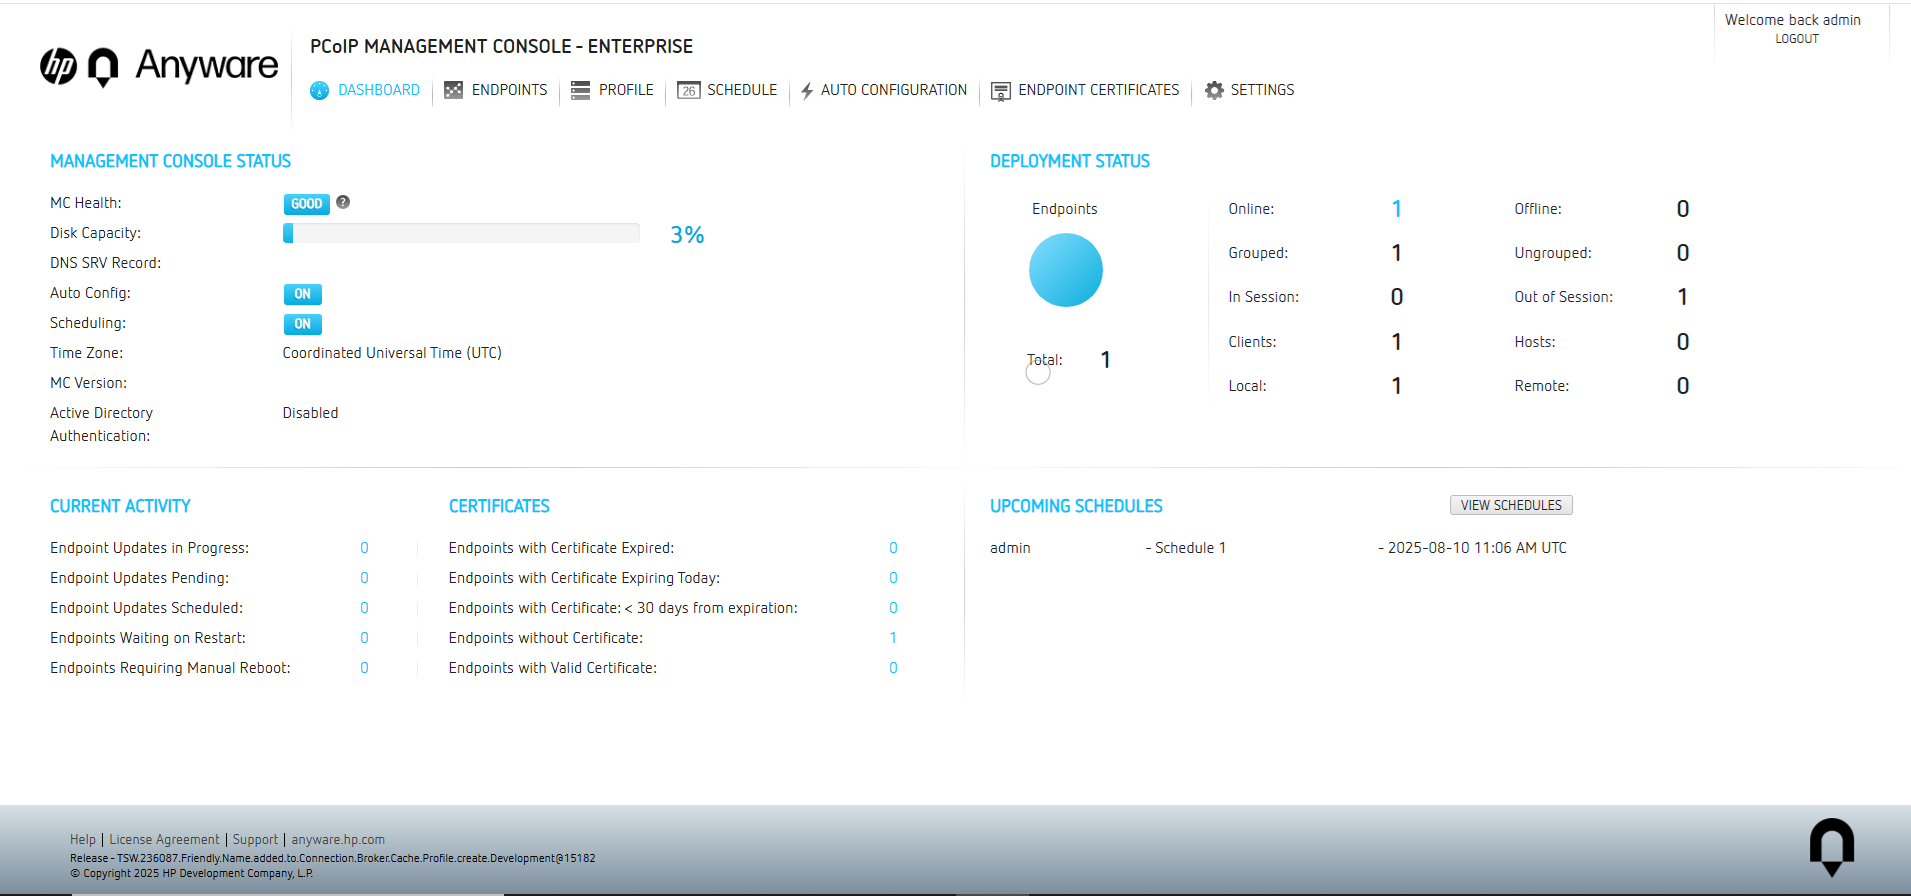Click the Release version text in footer

333,858
